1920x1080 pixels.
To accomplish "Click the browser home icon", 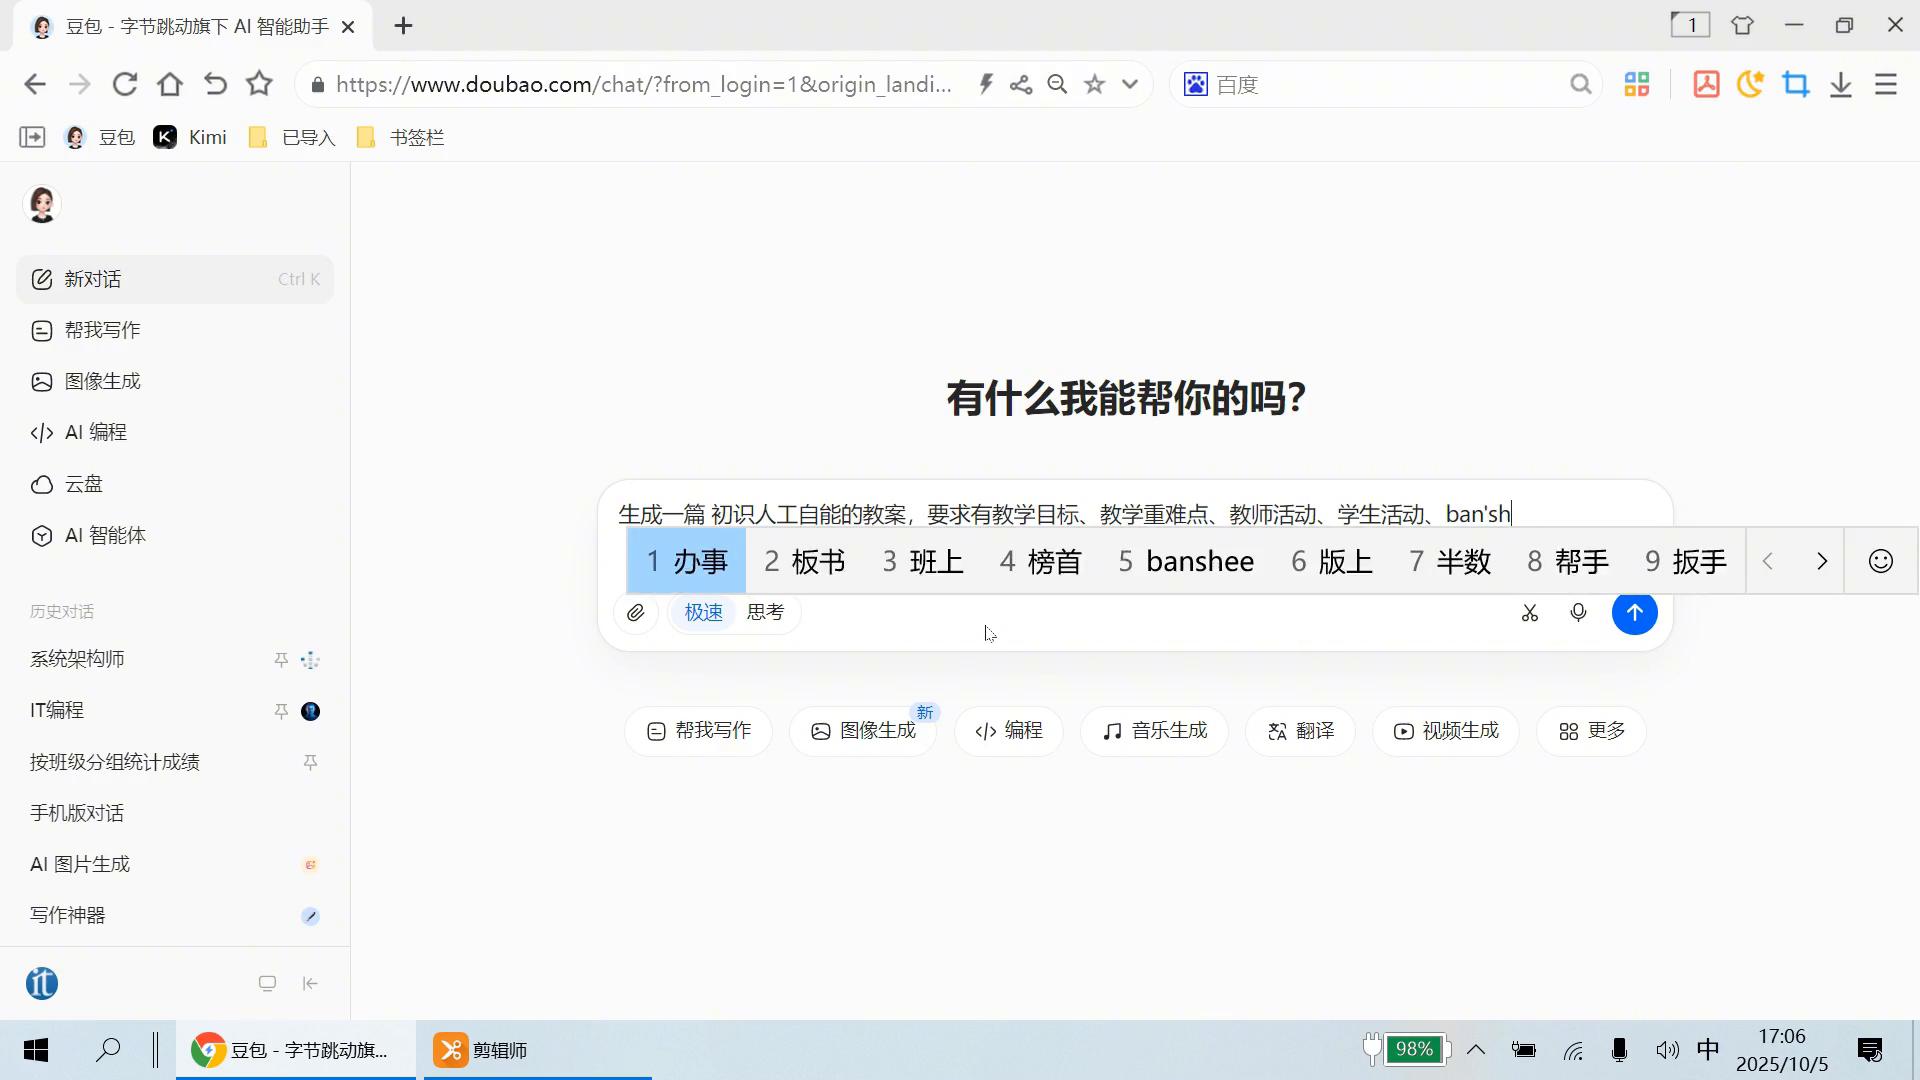I will pyautogui.click(x=170, y=84).
